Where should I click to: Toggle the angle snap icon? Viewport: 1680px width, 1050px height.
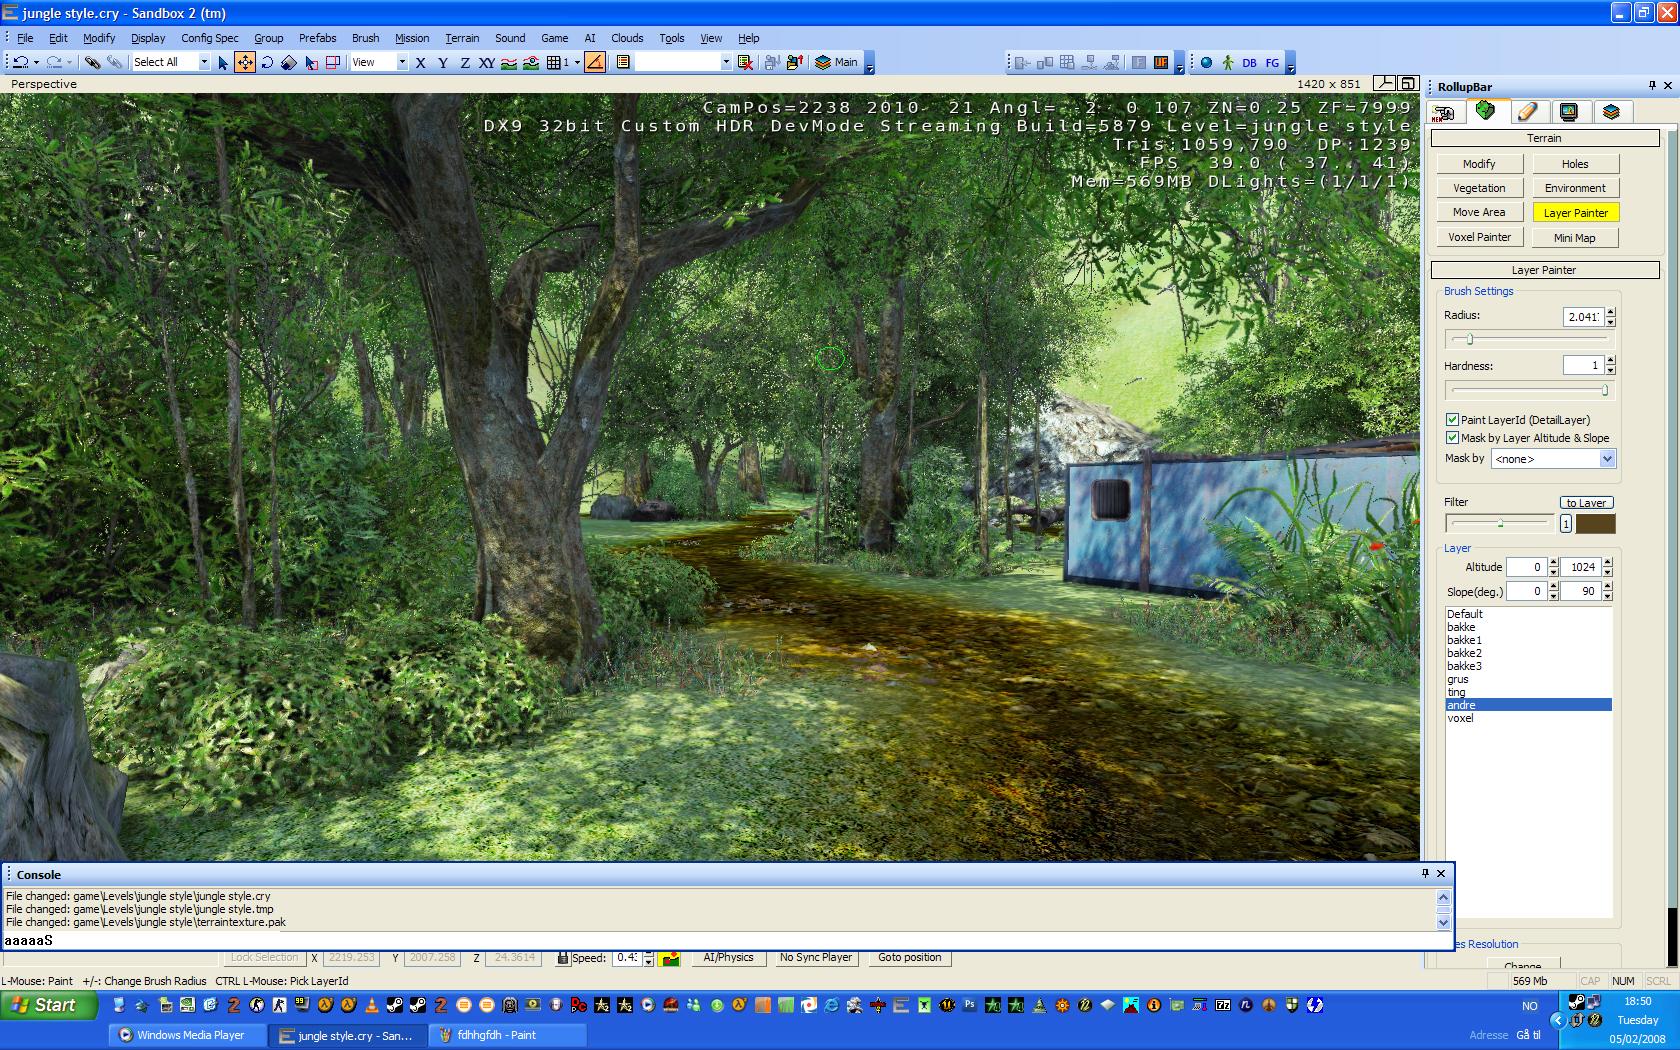coord(595,62)
